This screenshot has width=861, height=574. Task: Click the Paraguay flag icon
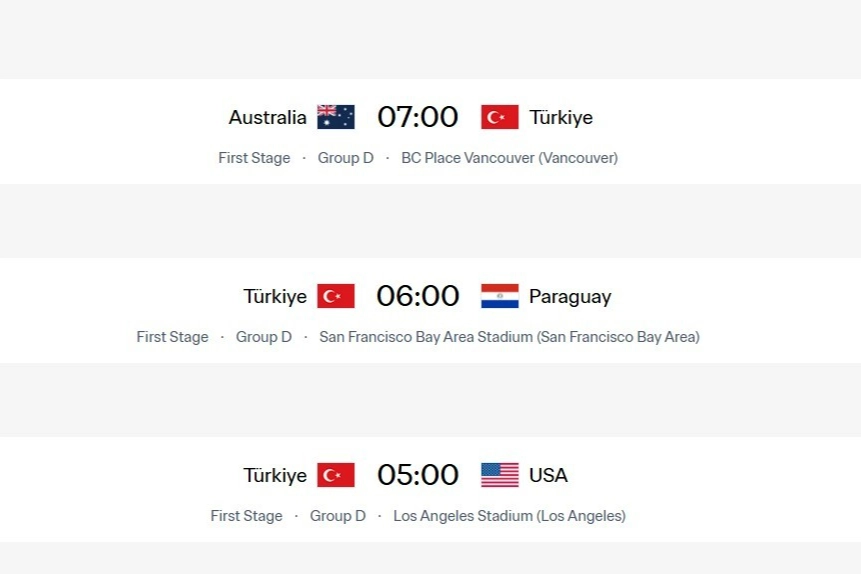[x=499, y=296]
